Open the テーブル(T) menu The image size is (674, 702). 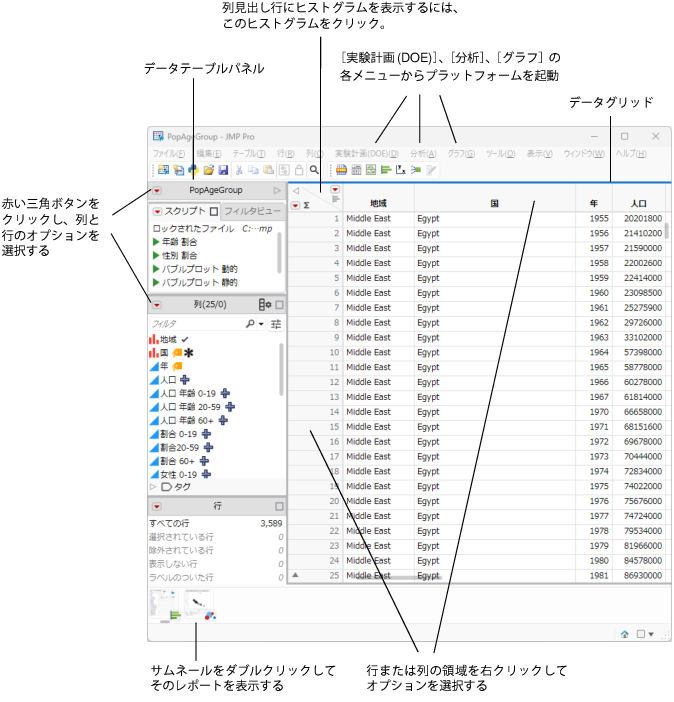pyautogui.click(x=249, y=154)
